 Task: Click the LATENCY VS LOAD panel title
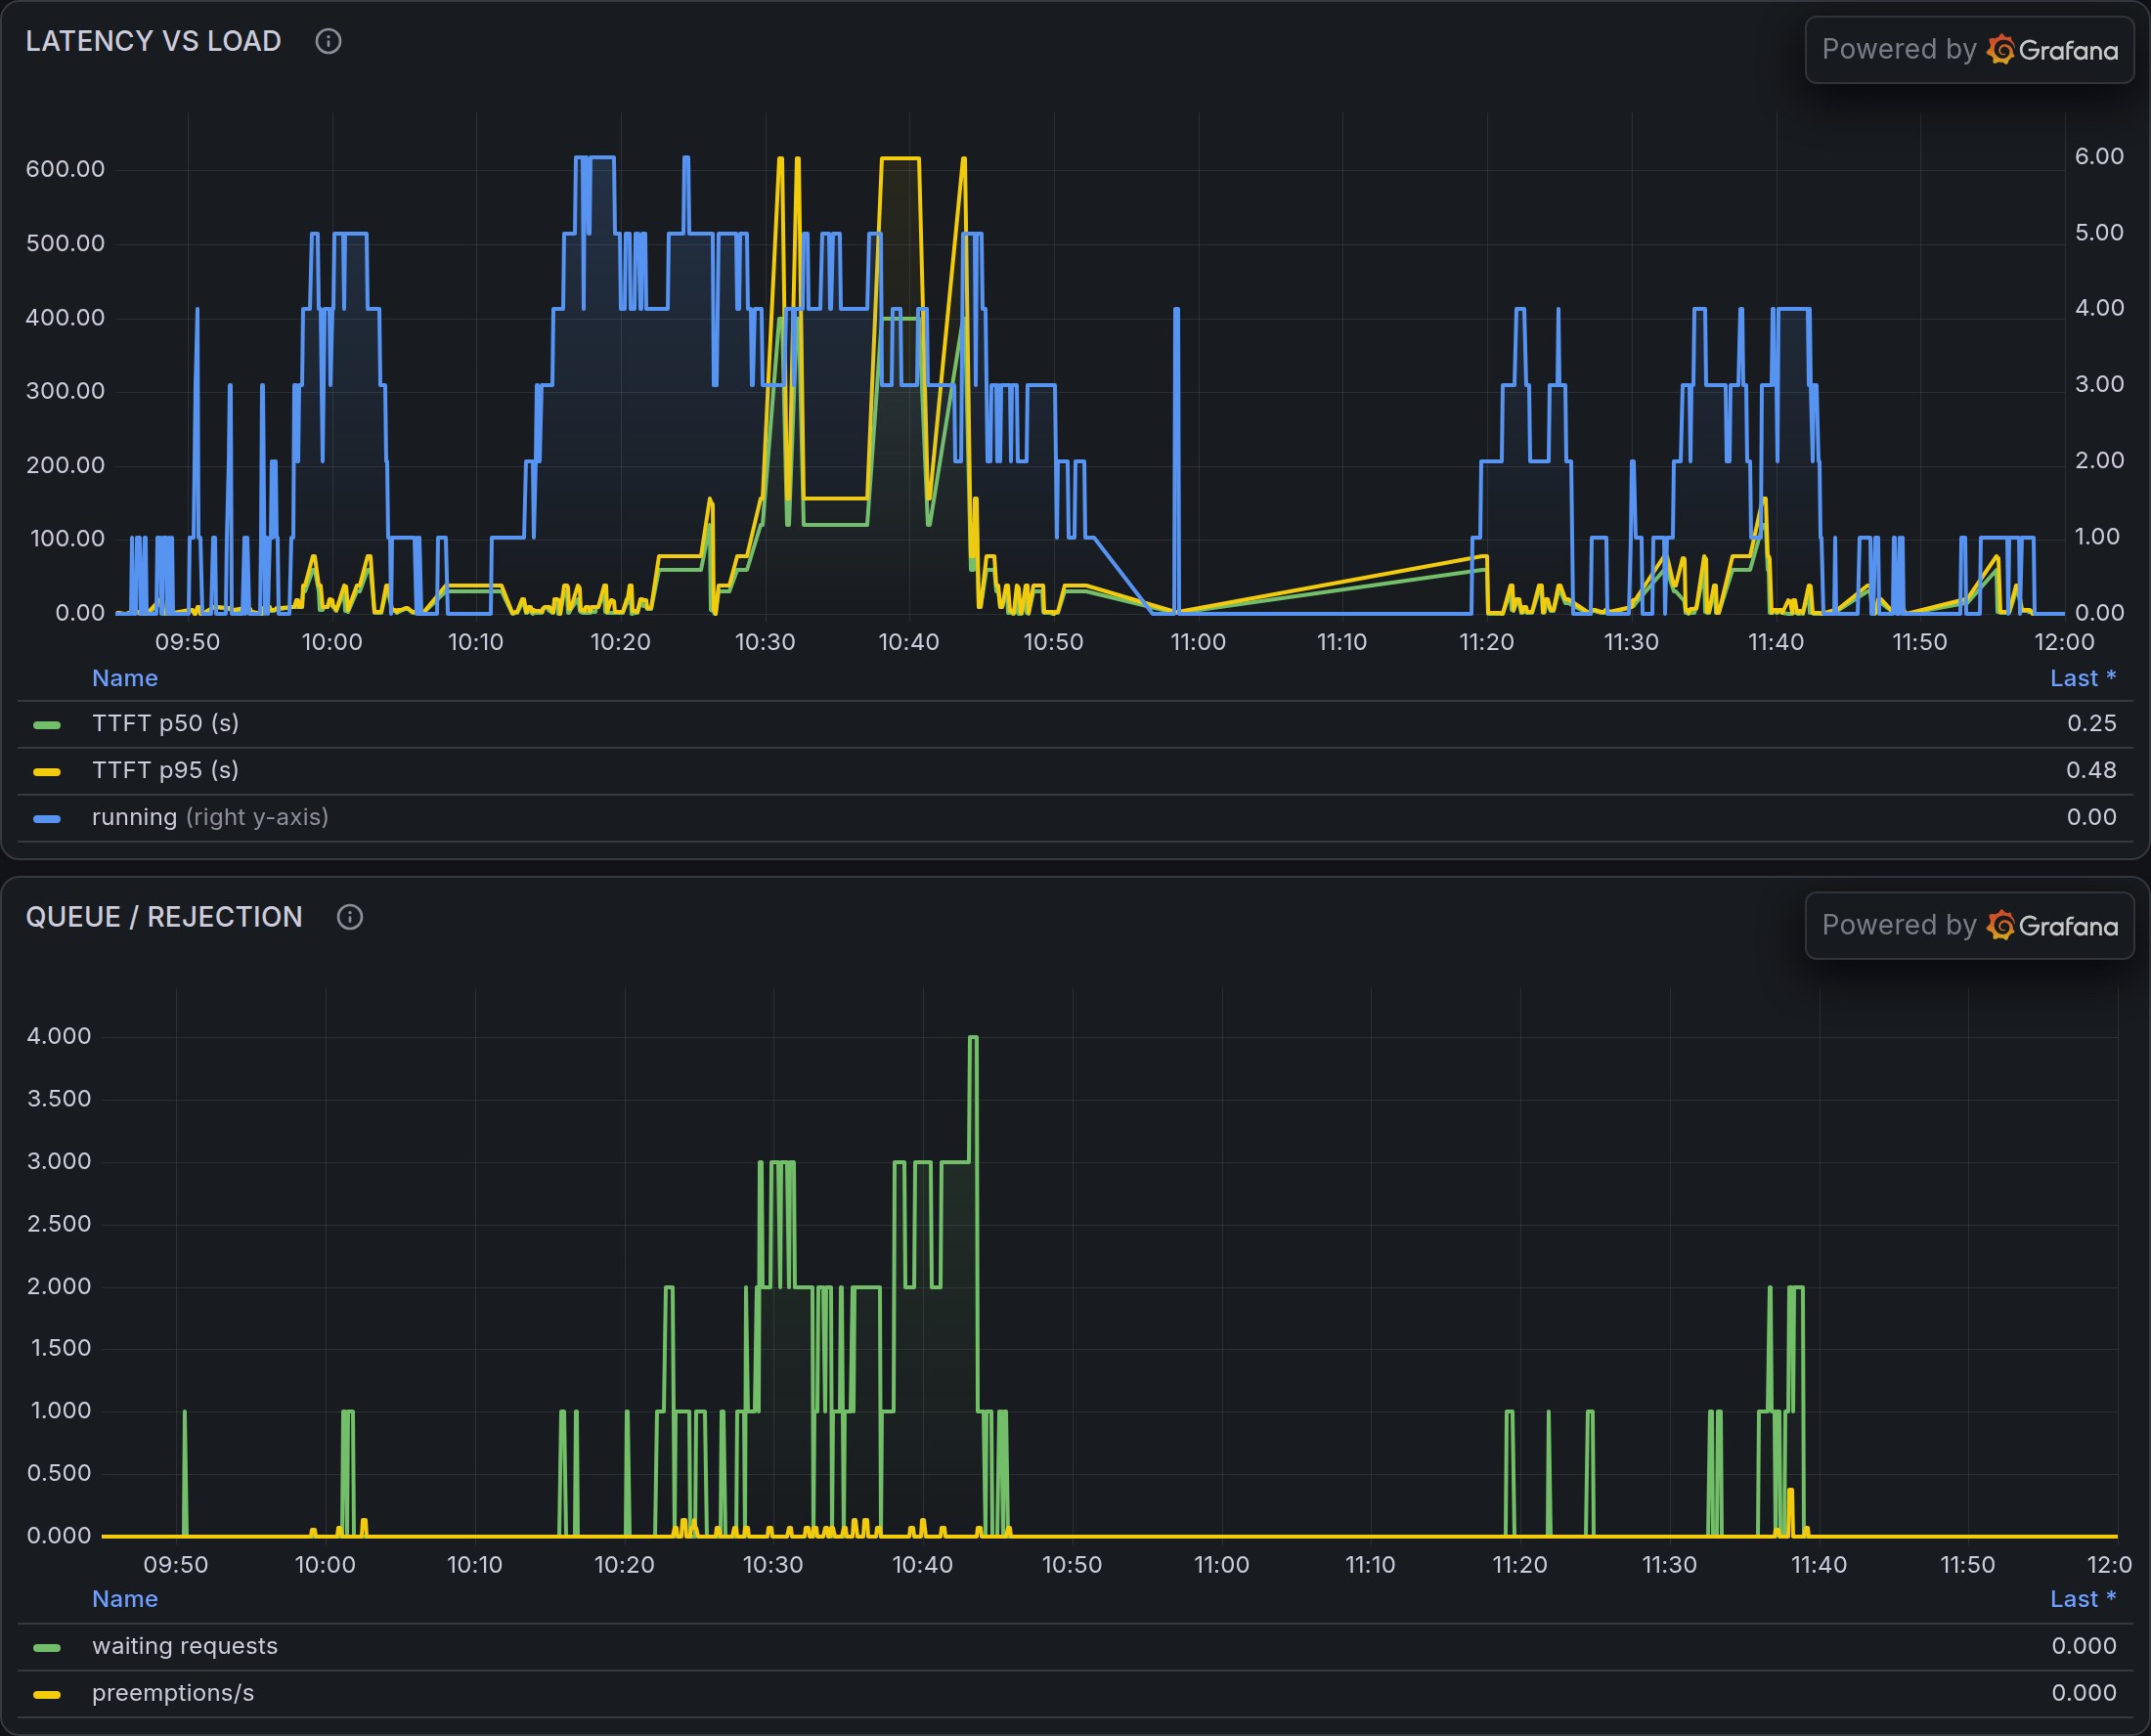click(x=153, y=41)
